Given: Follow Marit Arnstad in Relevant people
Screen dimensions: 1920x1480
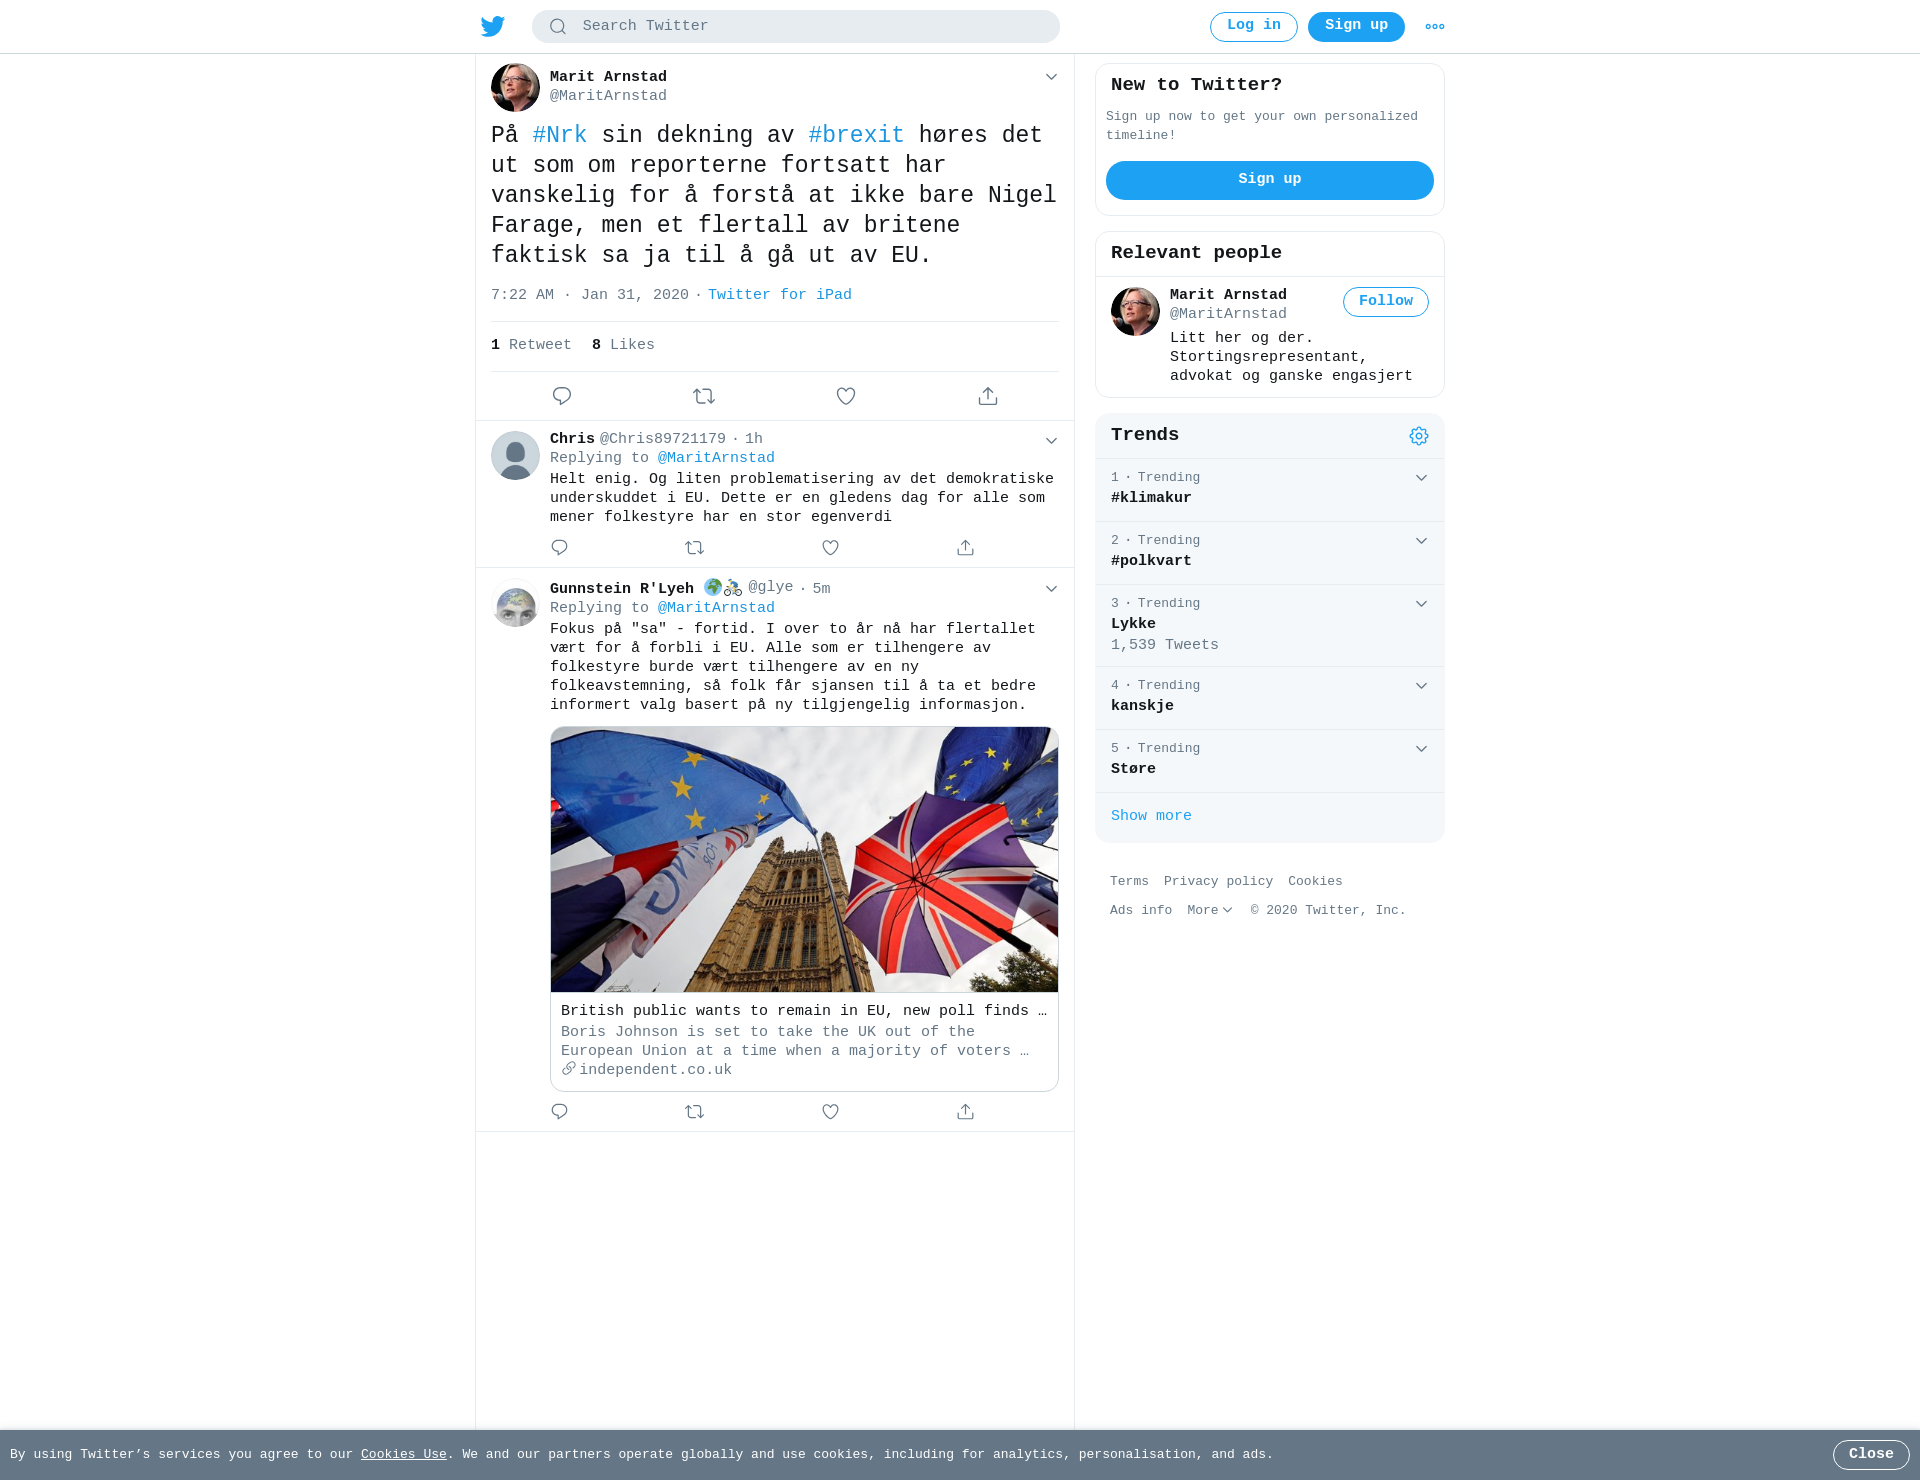Looking at the screenshot, I should tap(1386, 302).
